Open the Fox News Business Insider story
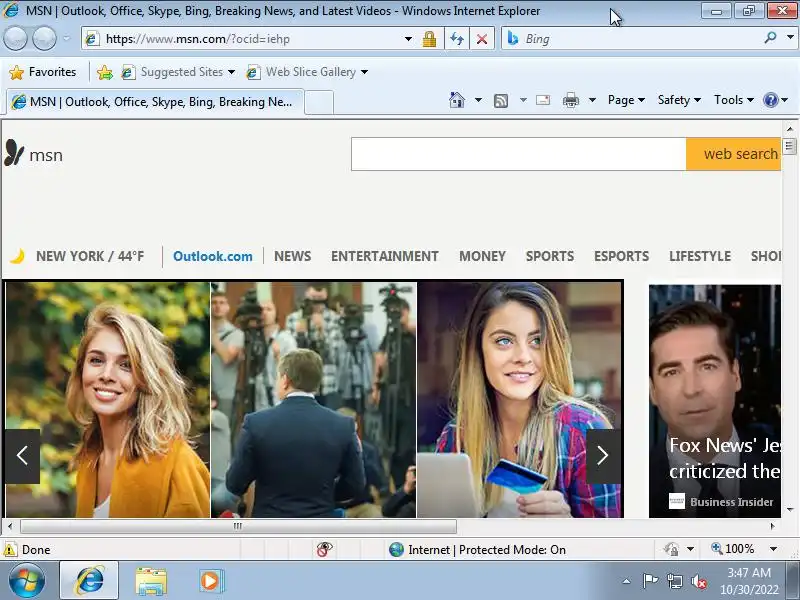800x600 pixels. pos(715,401)
